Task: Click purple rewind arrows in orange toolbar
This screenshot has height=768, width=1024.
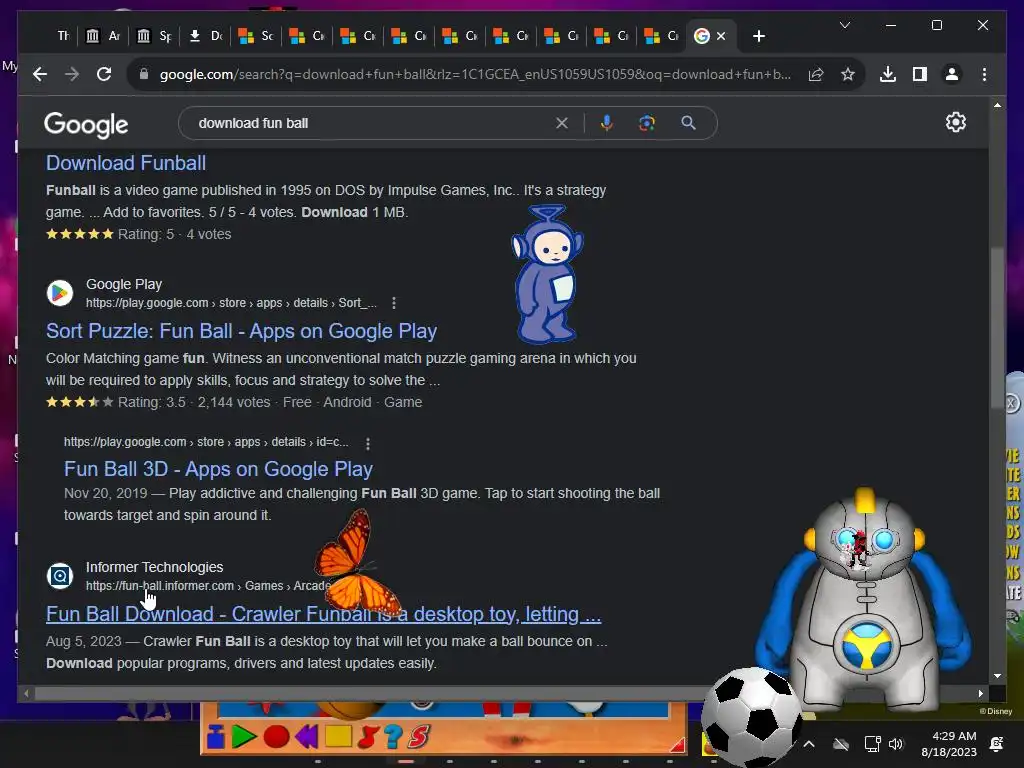Action: [307, 737]
